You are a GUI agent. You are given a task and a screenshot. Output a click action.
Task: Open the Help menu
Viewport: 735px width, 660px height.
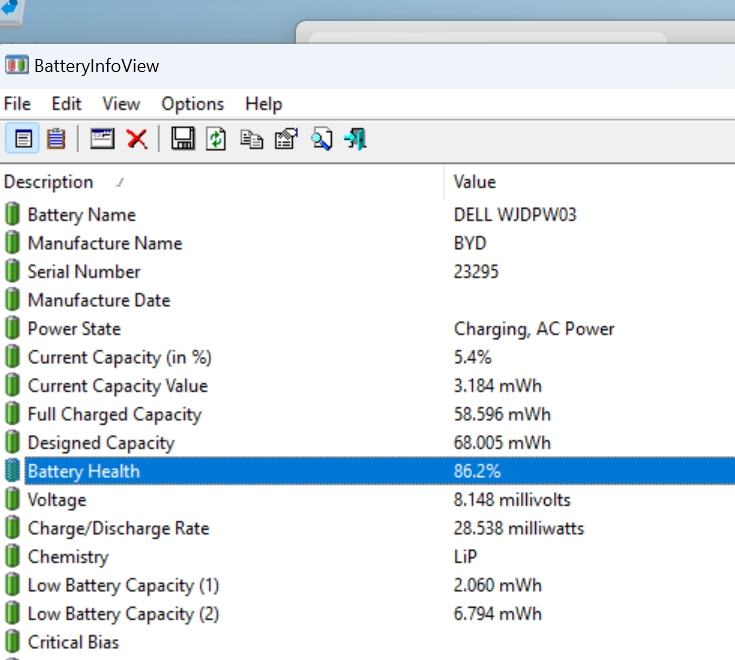[x=263, y=104]
